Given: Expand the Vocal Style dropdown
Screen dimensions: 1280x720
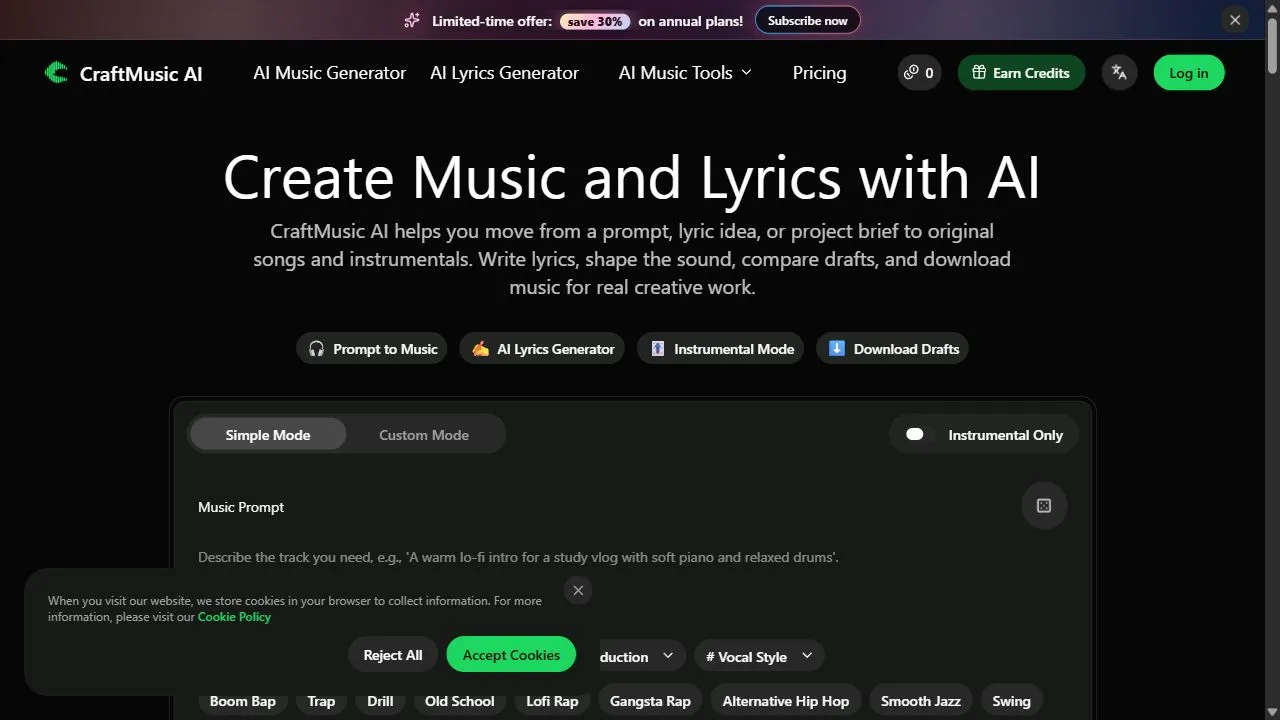Looking at the screenshot, I should point(759,657).
